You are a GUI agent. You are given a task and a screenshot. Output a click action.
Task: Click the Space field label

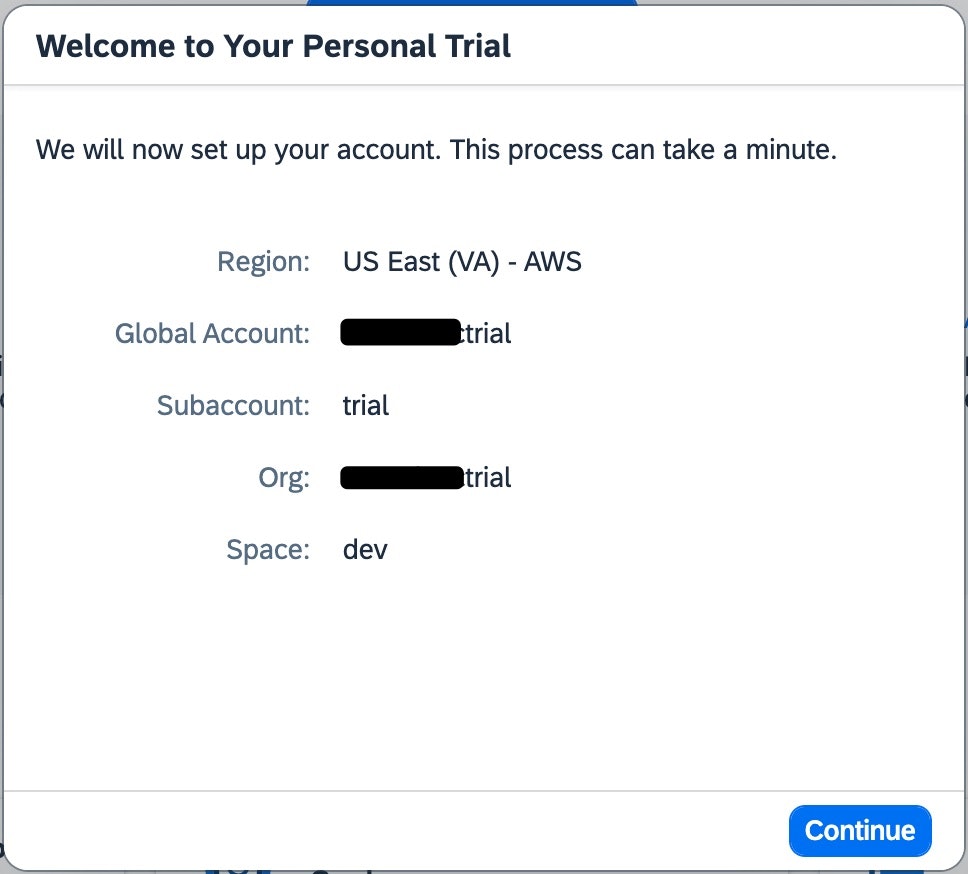[268, 550]
